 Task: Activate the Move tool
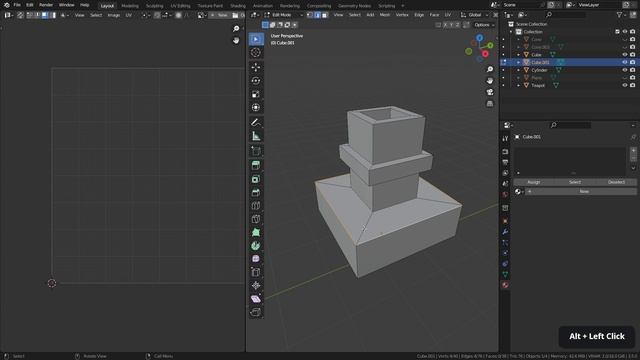coord(256,67)
